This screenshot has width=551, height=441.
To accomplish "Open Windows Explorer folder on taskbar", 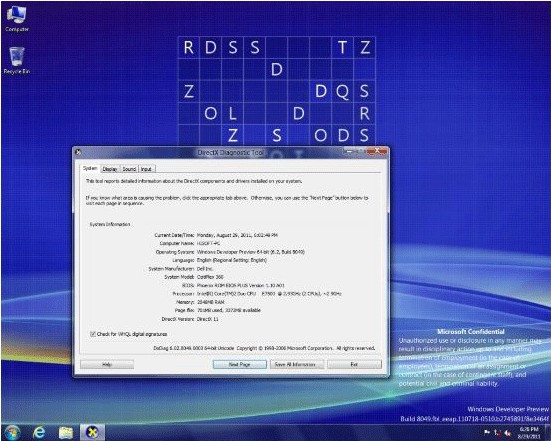I will click(66, 433).
